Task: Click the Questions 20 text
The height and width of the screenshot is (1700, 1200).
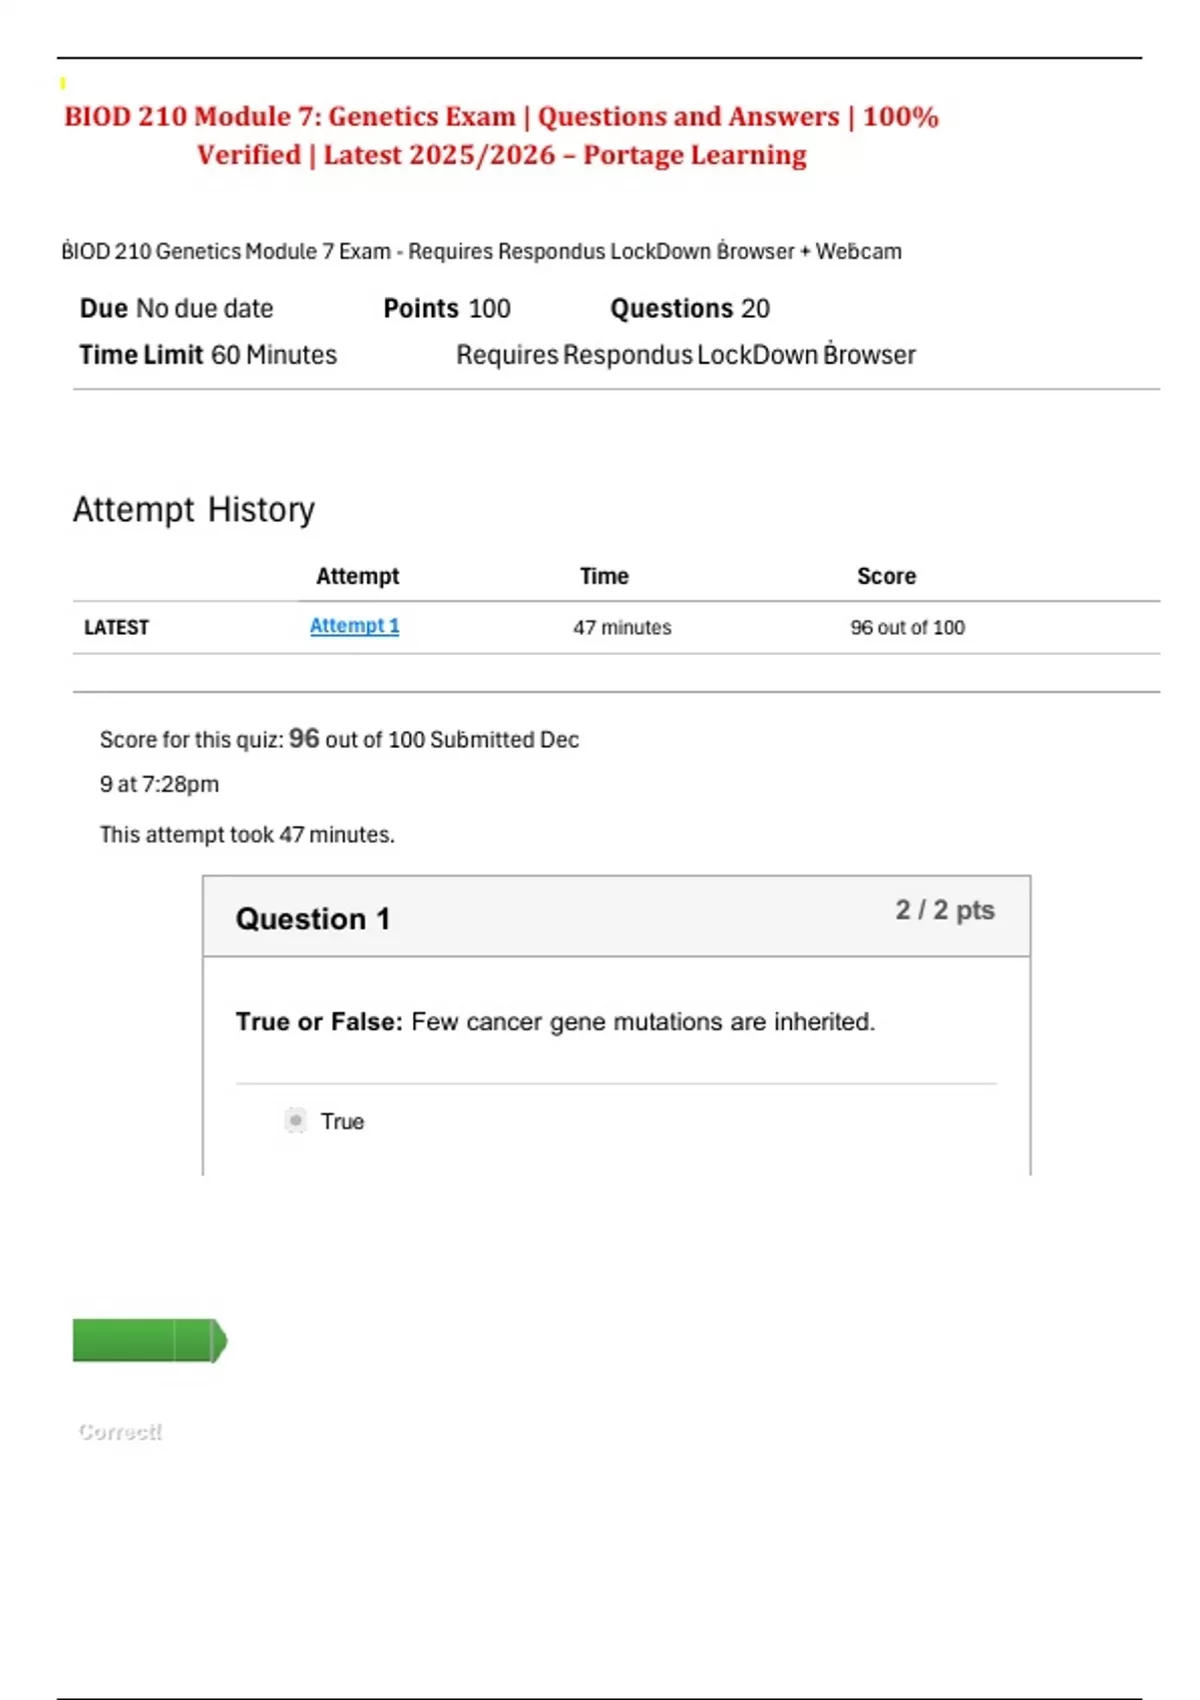Action: [690, 309]
